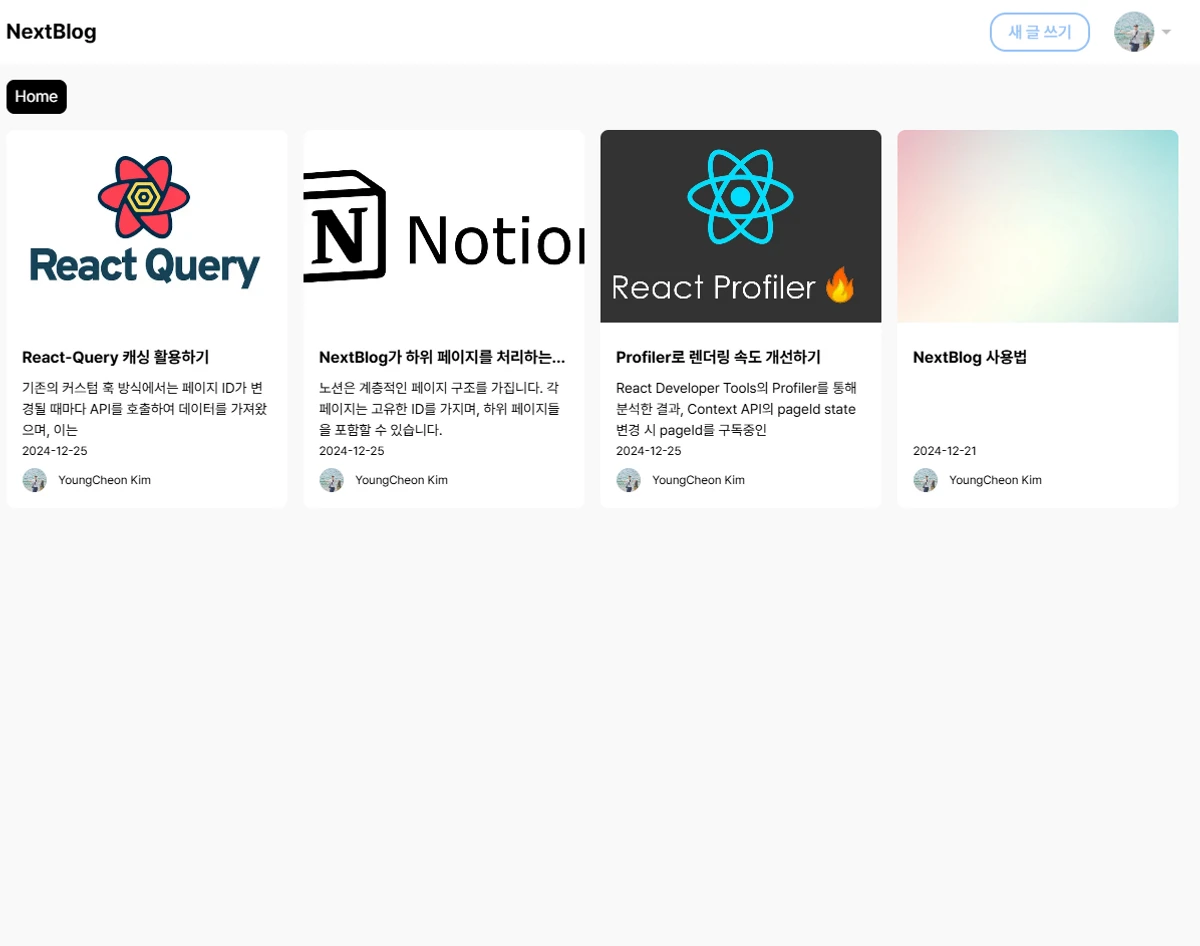This screenshot has width=1200, height=946.
Task: Open the profile avatar in header
Action: point(1134,32)
